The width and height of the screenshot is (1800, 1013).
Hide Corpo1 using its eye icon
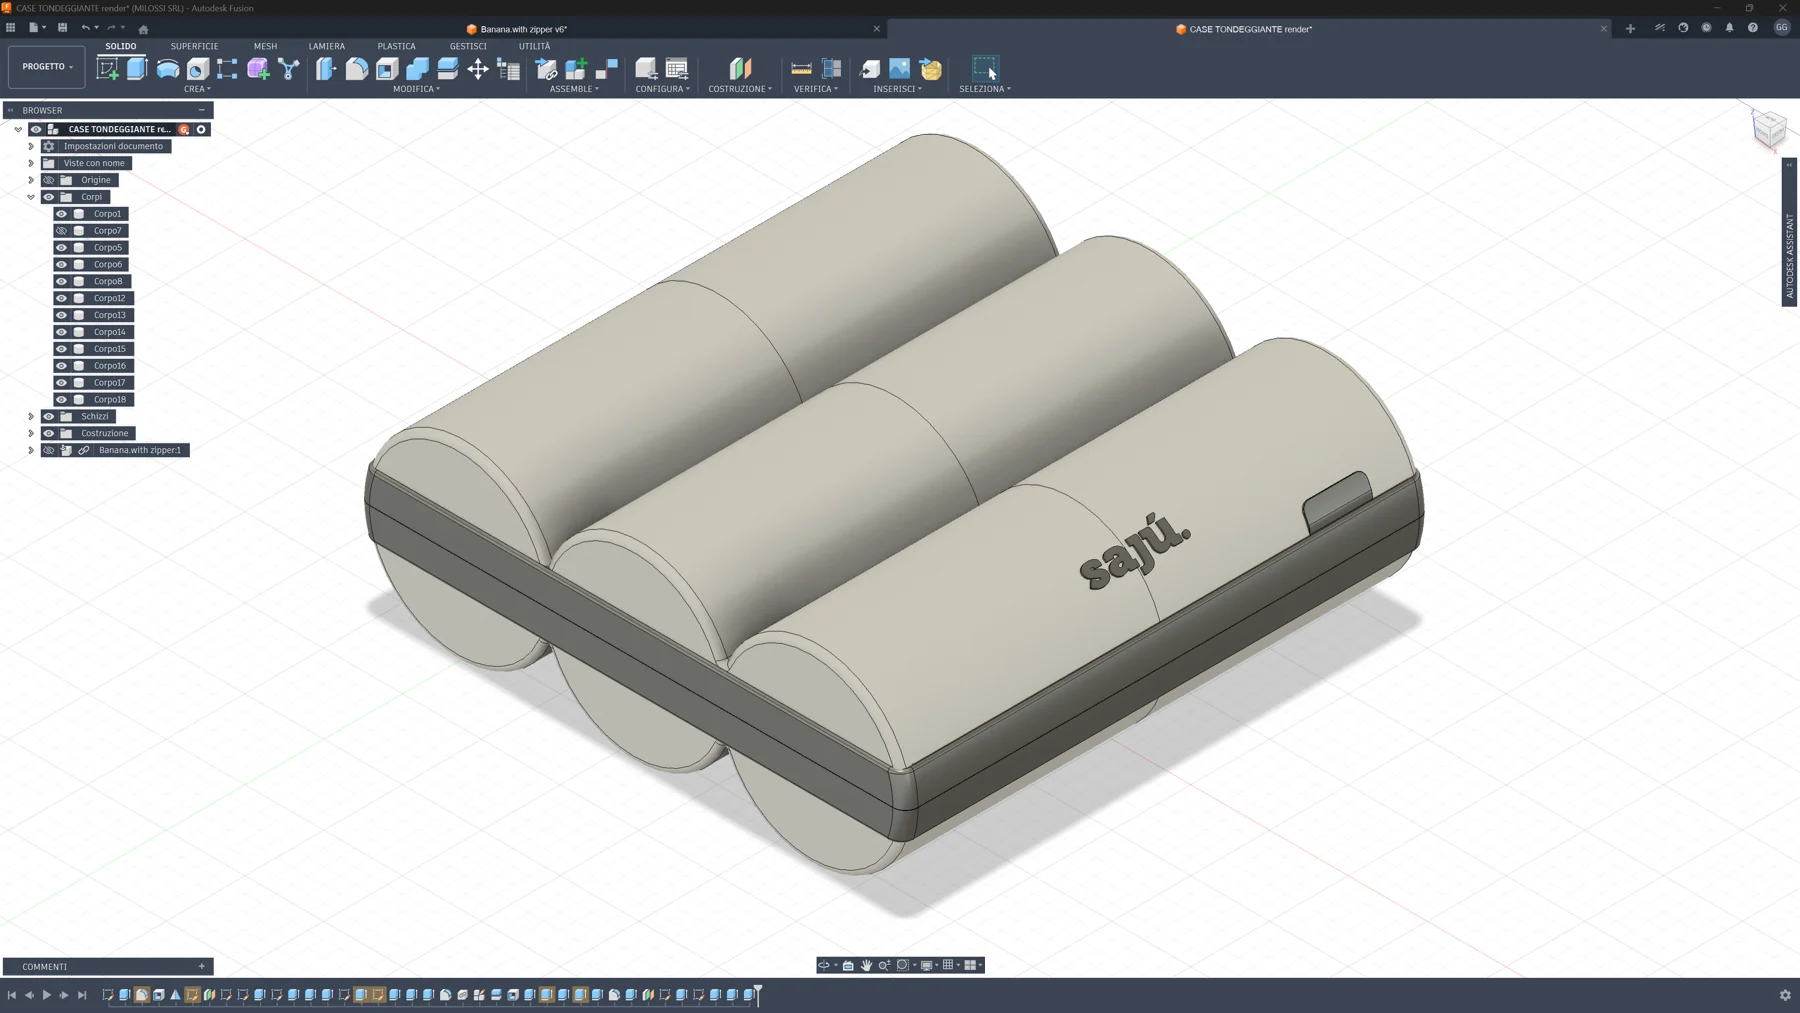[x=61, y=214]
